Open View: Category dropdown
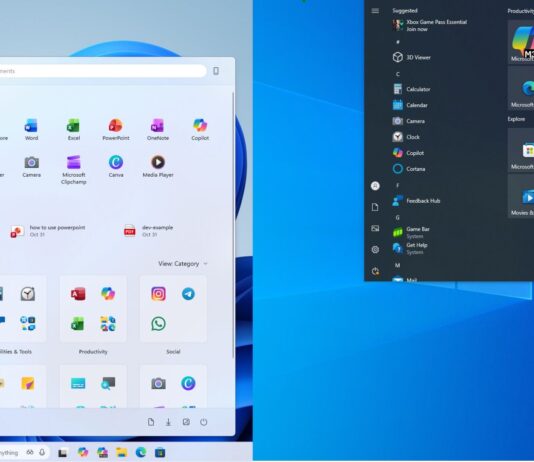 pos(183,264)
